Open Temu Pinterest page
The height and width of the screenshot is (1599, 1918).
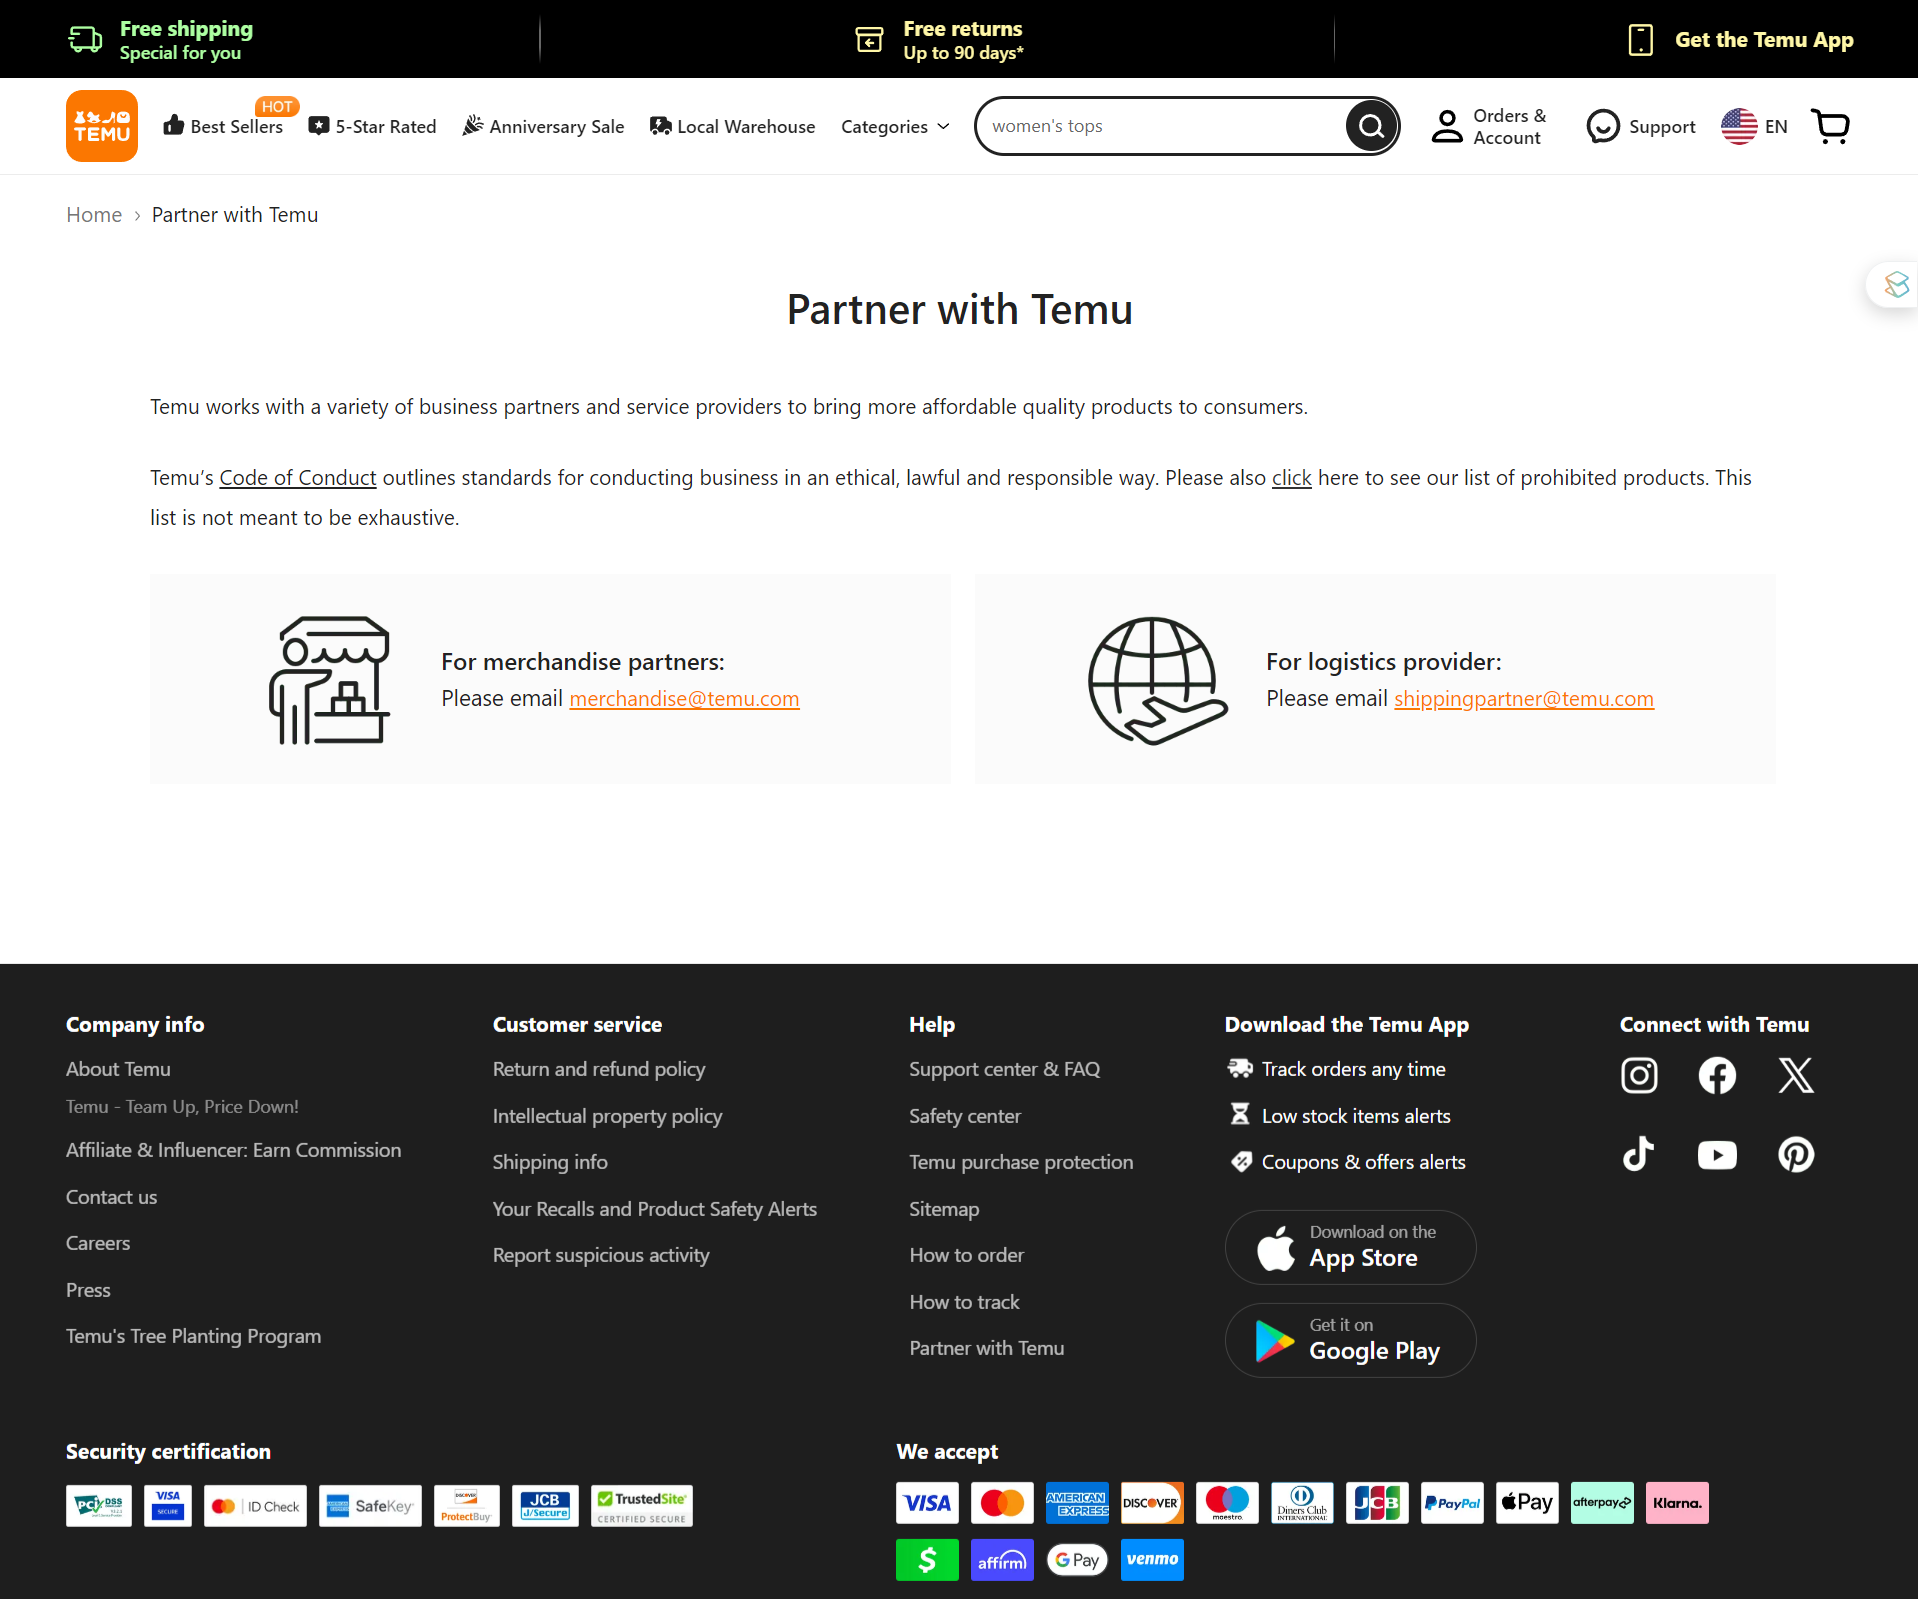[1796, 1154]
